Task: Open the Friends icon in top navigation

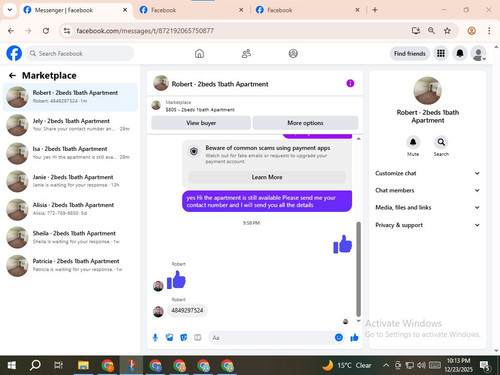Action: pyautogui.click(x=246, y=53)
